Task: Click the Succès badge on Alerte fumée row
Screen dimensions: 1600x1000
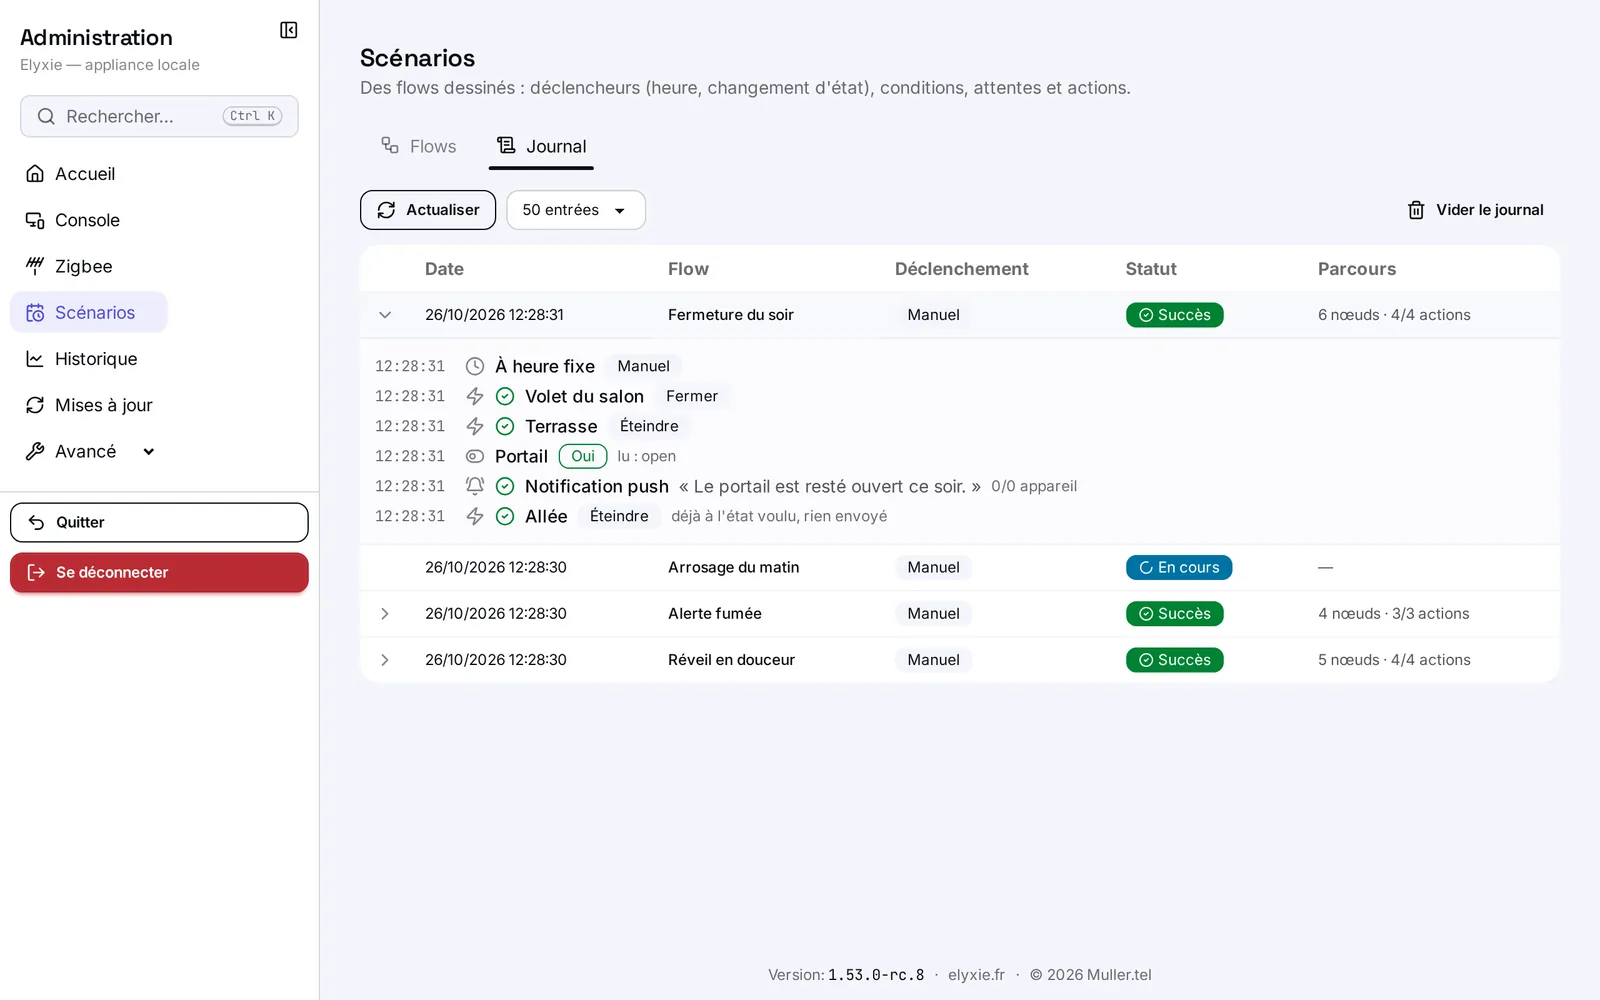Action: [x=1175, y=614]
